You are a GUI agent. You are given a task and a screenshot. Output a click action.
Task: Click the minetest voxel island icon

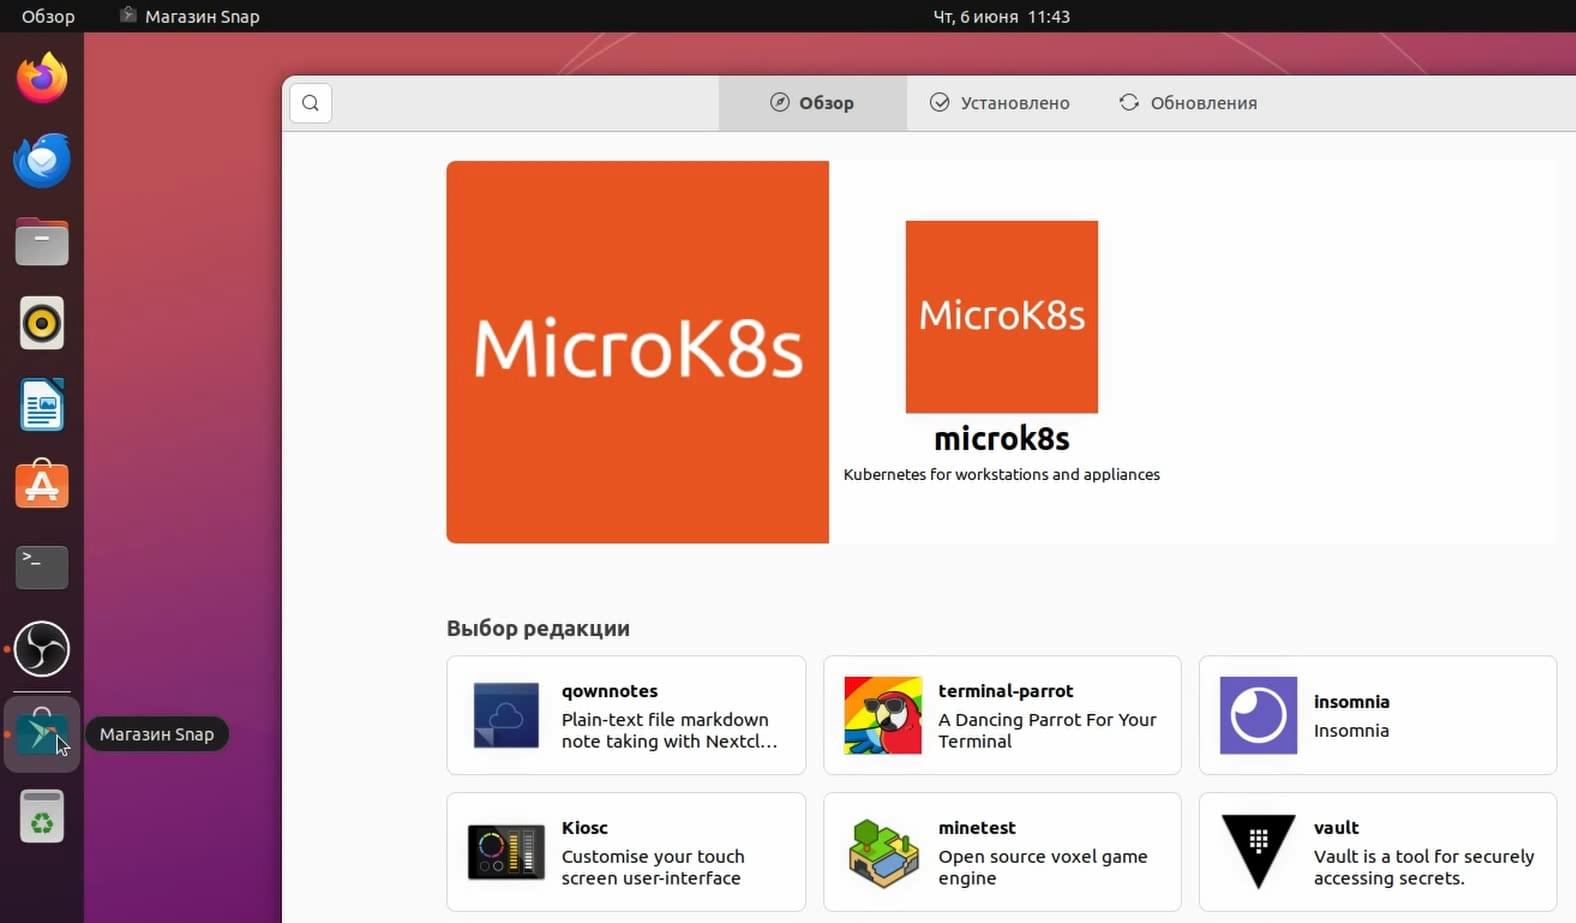click(x=882, y=853)
